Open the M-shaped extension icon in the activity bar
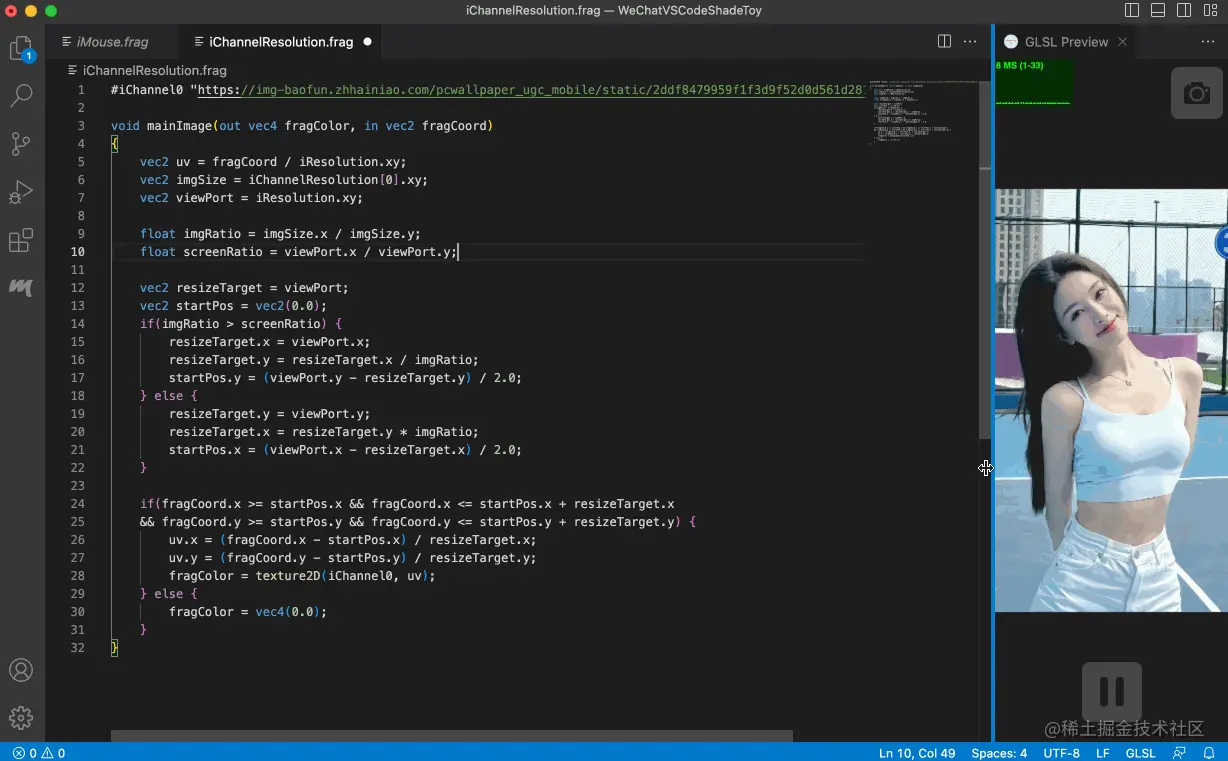 click(21, 288)
